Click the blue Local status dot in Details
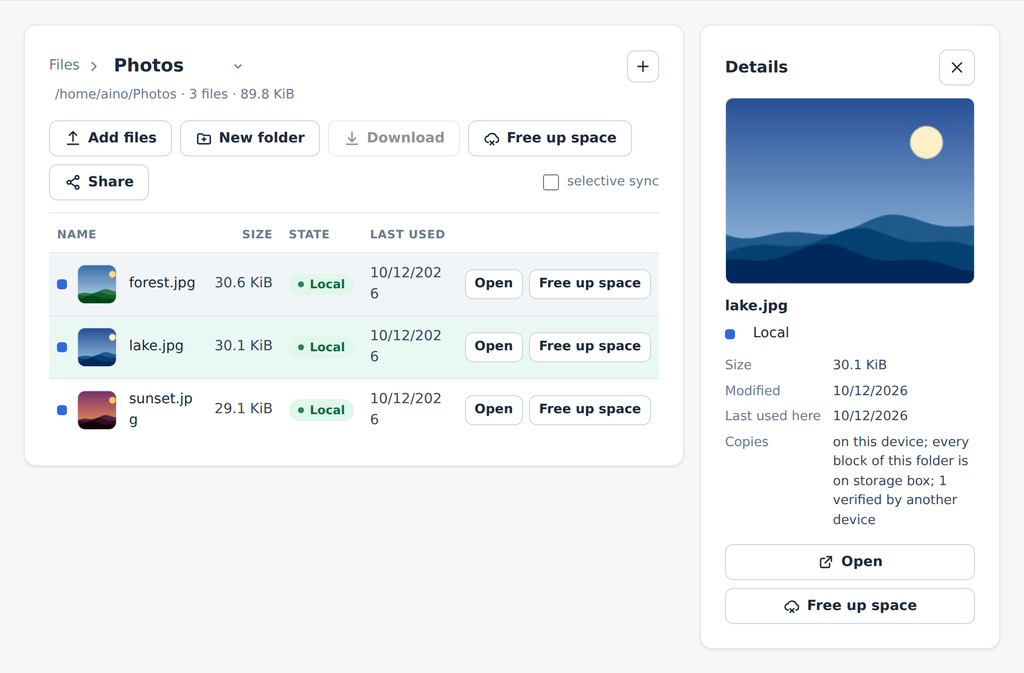This screenshot has width=1024, height=673. pos(730,334)
